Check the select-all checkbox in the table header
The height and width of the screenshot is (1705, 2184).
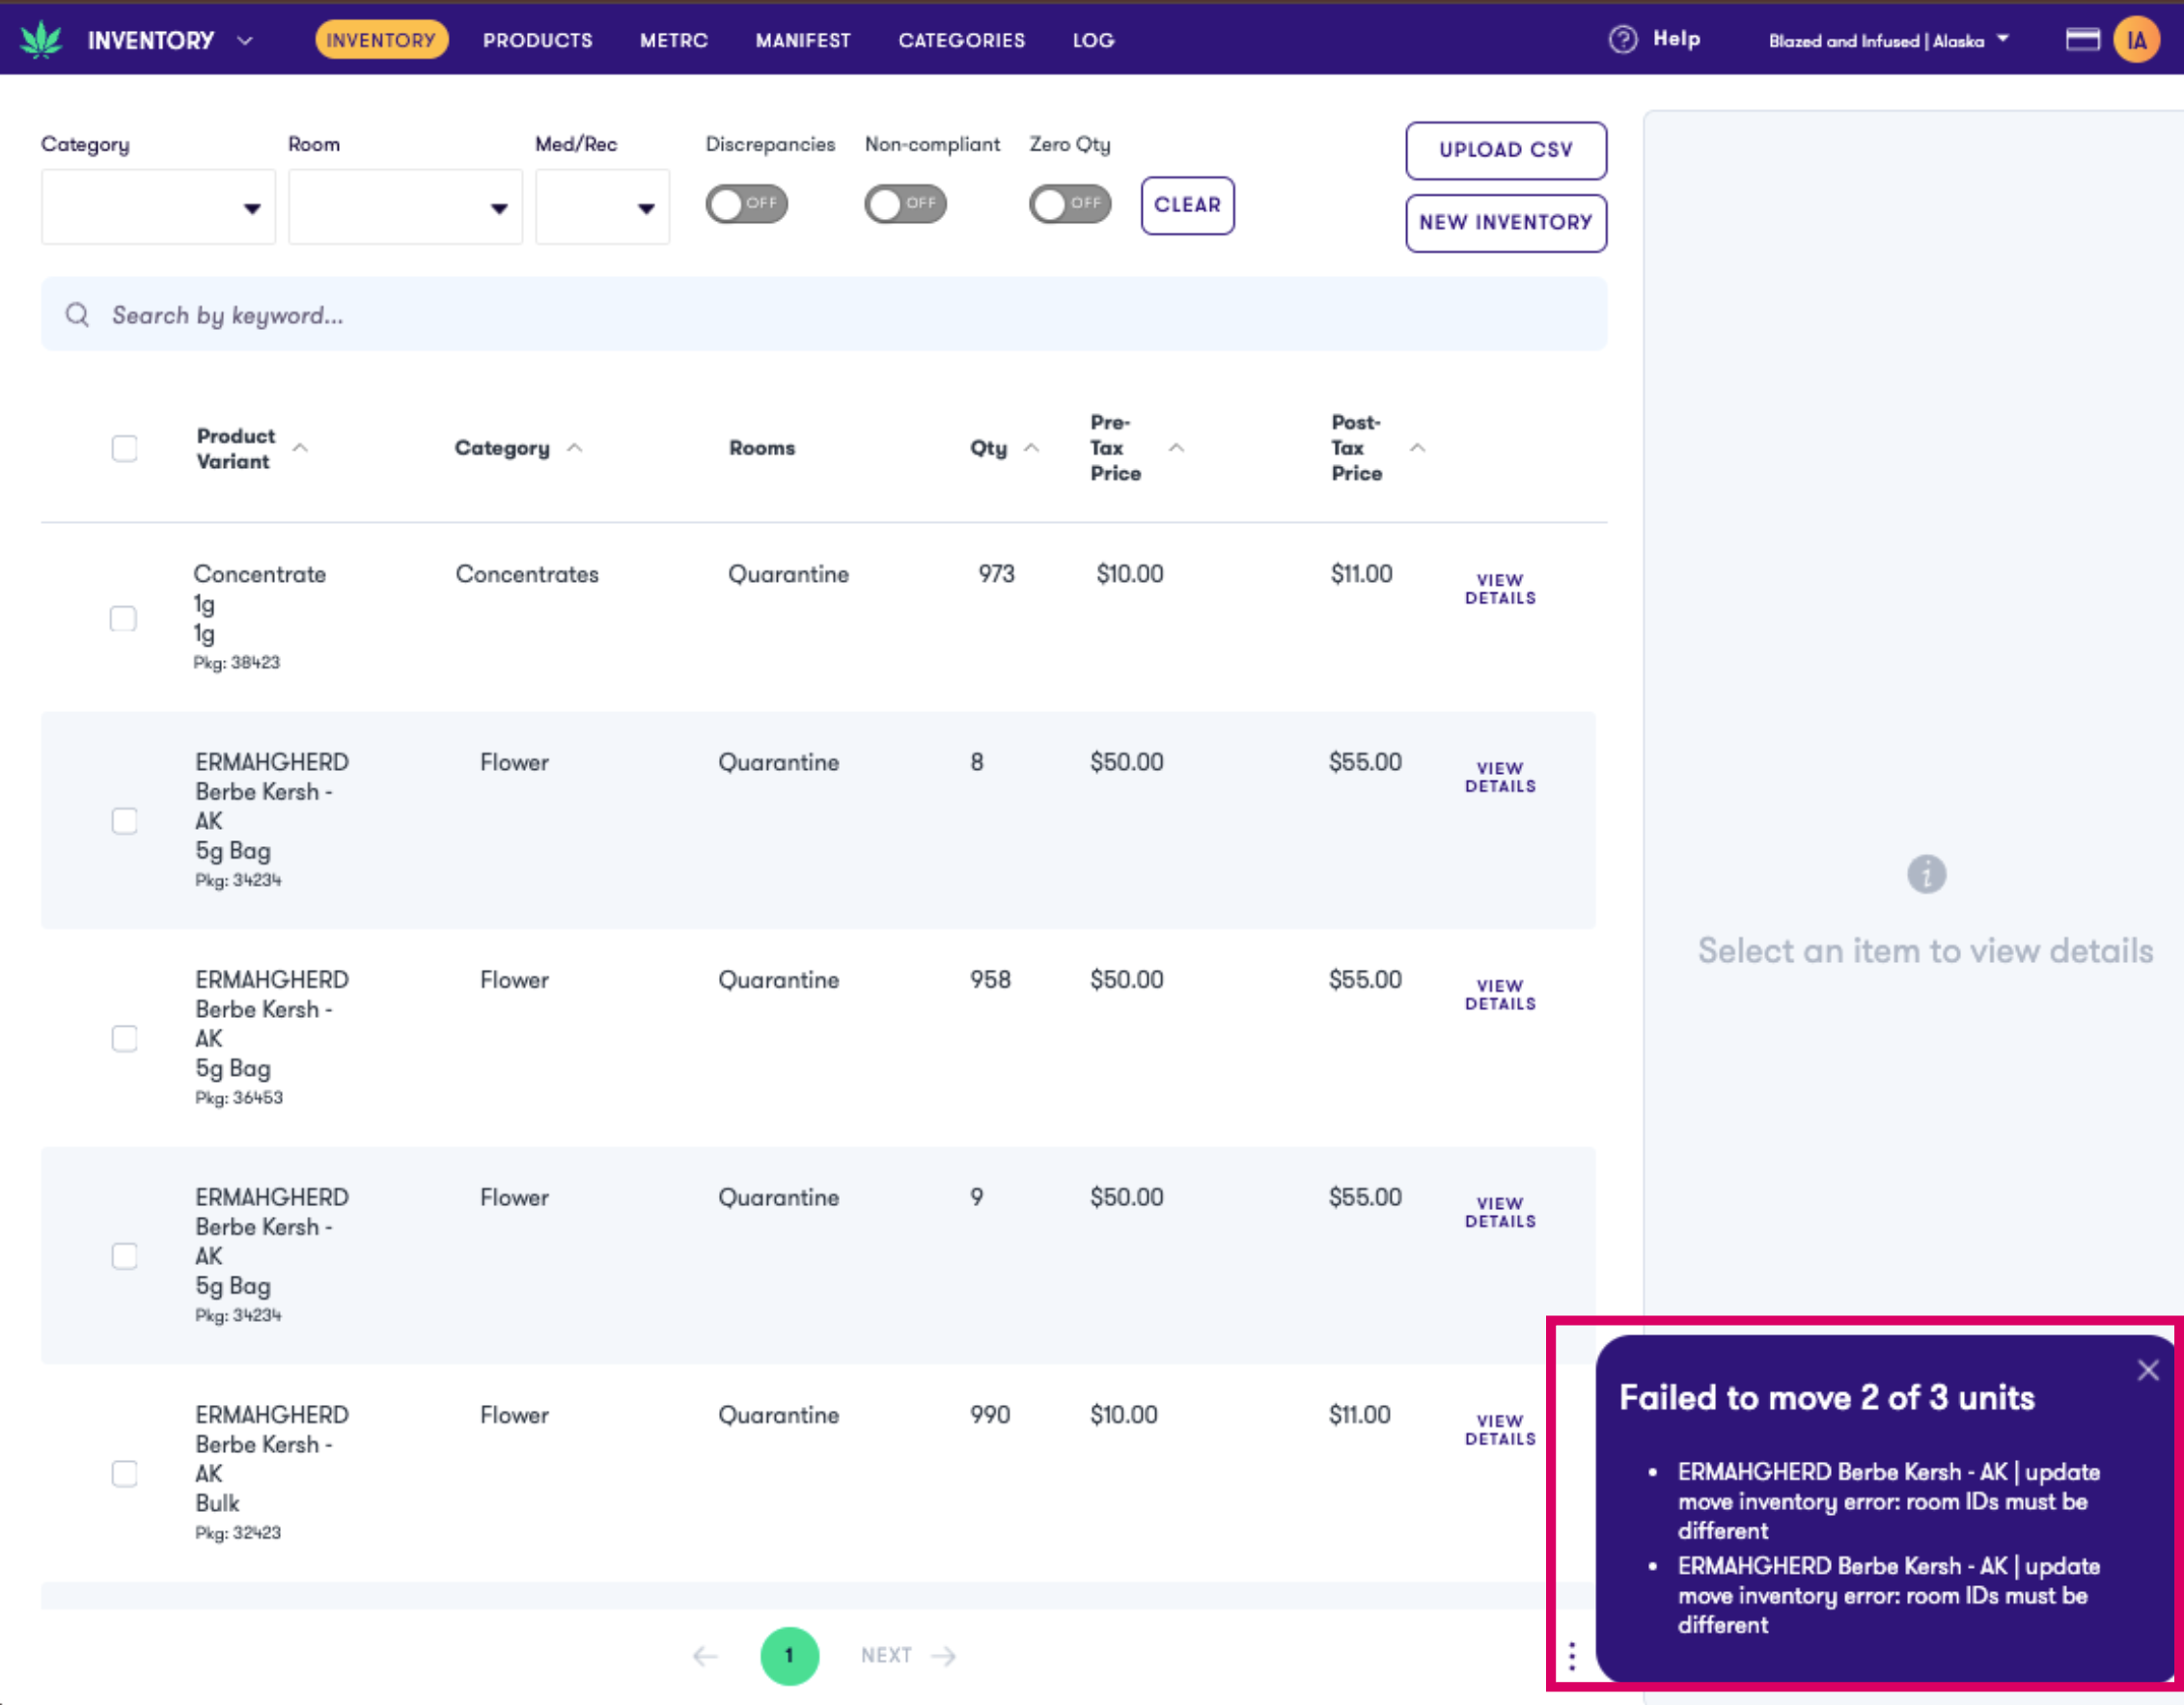(124, 448)
